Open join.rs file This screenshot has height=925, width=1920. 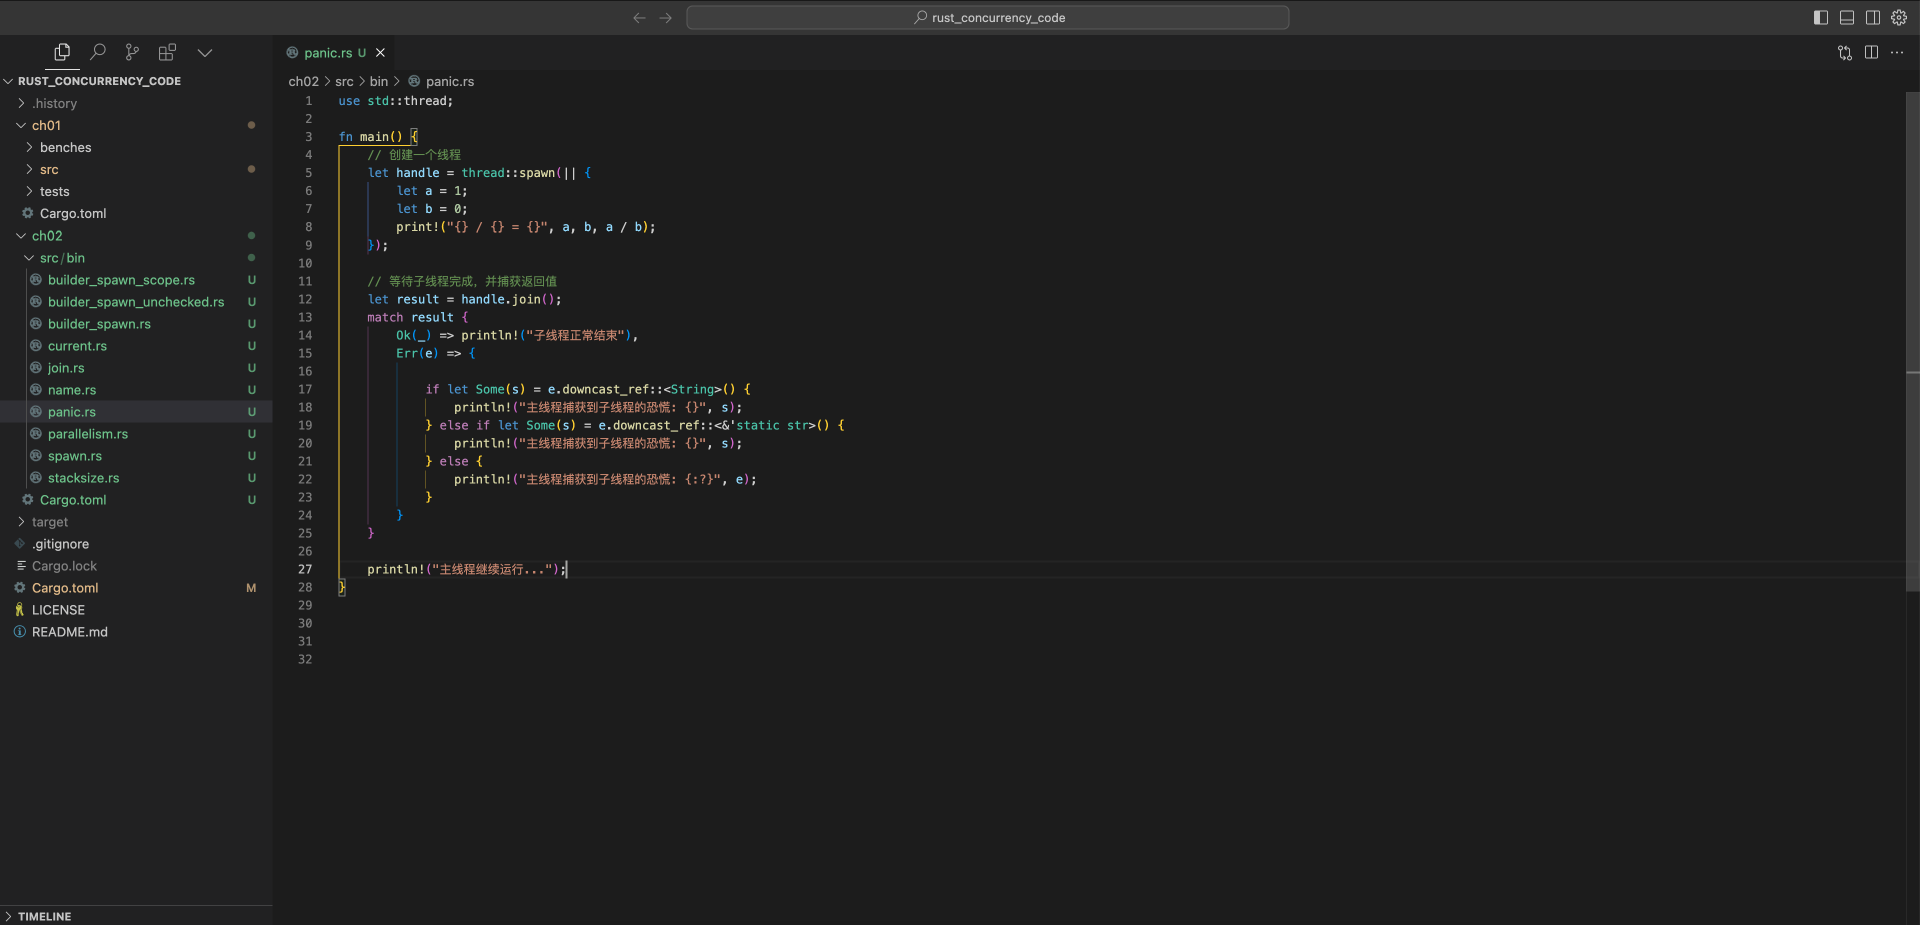point(136,368)
